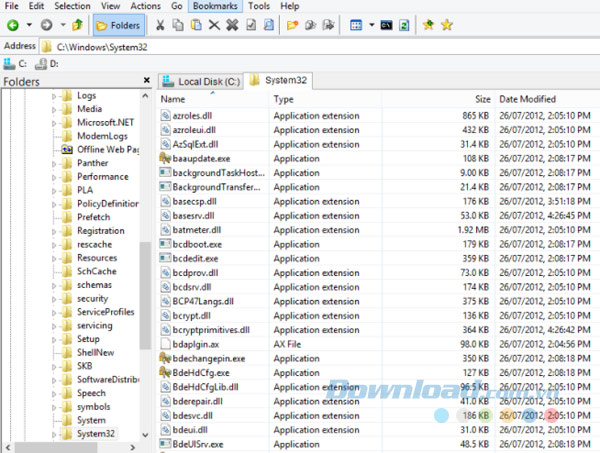The width and height of the screenshot is (600, 453).
Task: Click the Back navigation arrow
Action: tap(13, 24)
